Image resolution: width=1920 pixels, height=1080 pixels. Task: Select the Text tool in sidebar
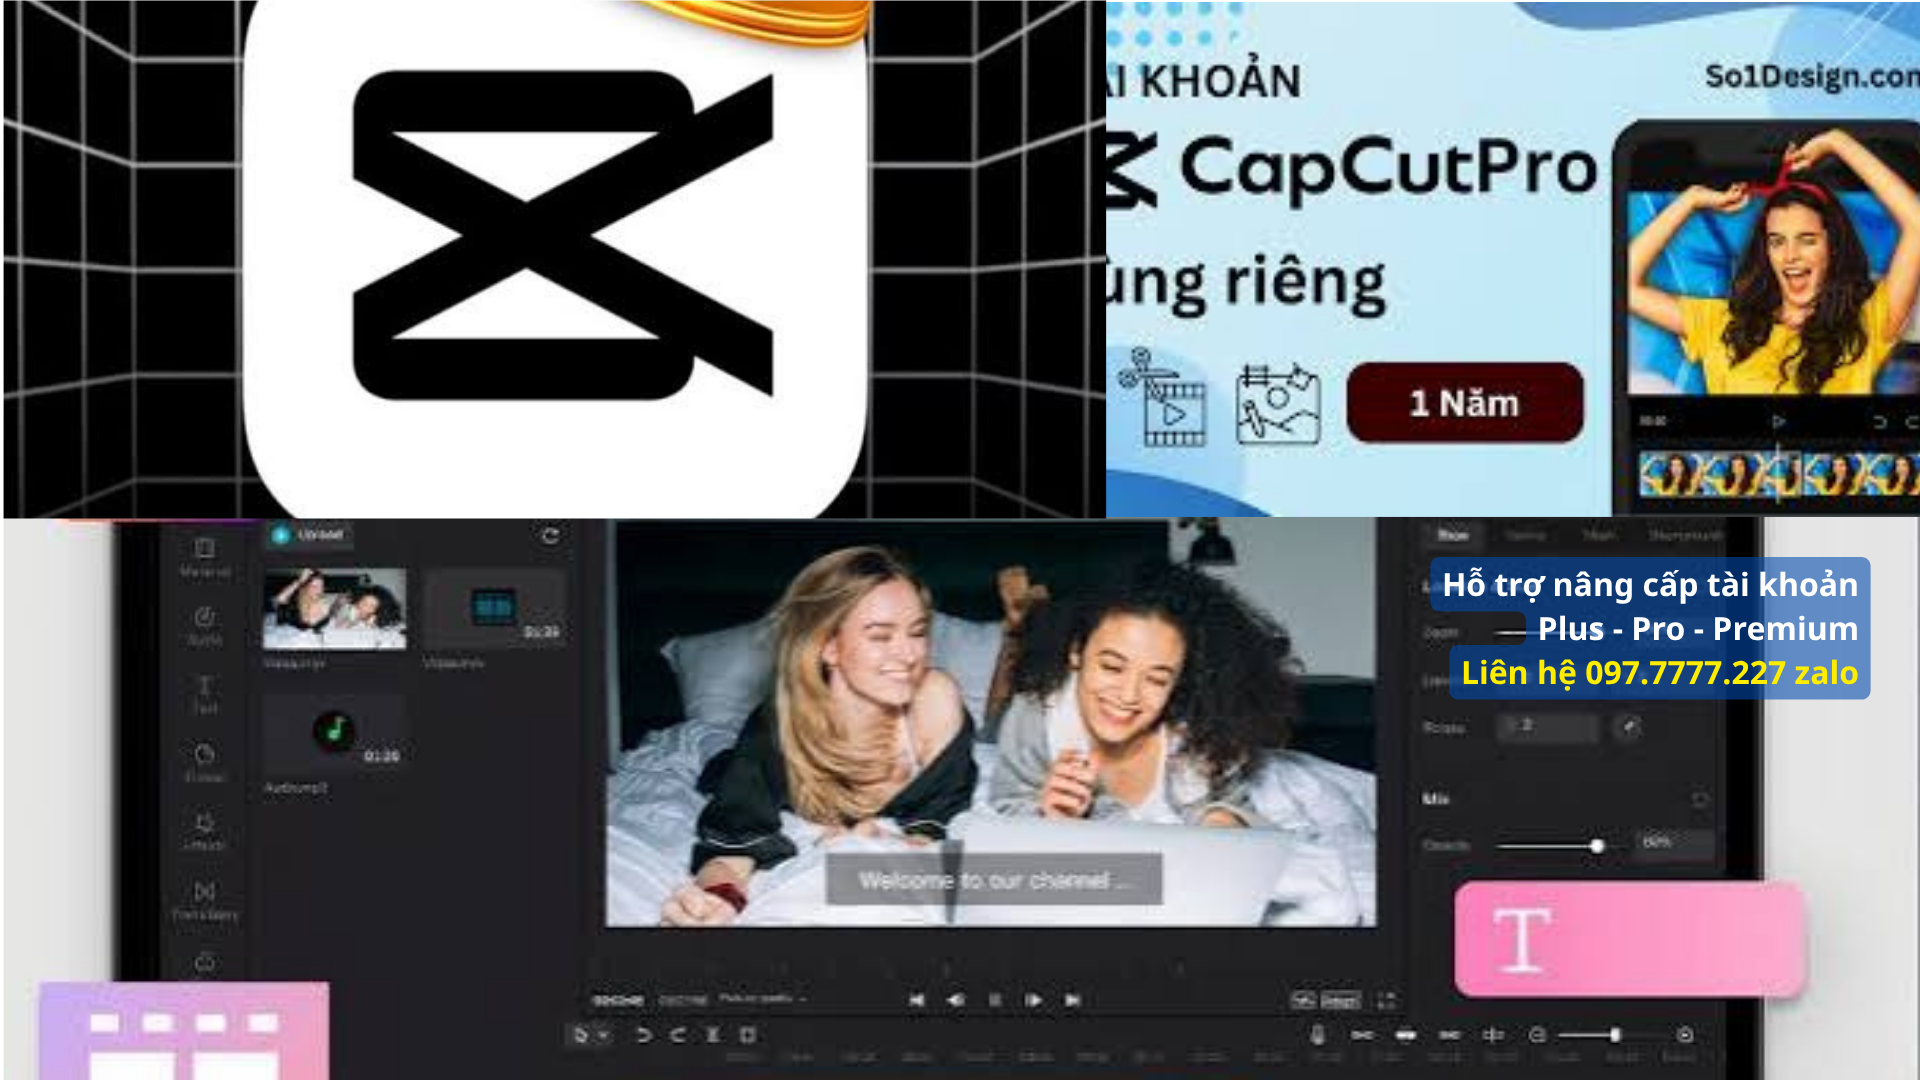(205, 694)
